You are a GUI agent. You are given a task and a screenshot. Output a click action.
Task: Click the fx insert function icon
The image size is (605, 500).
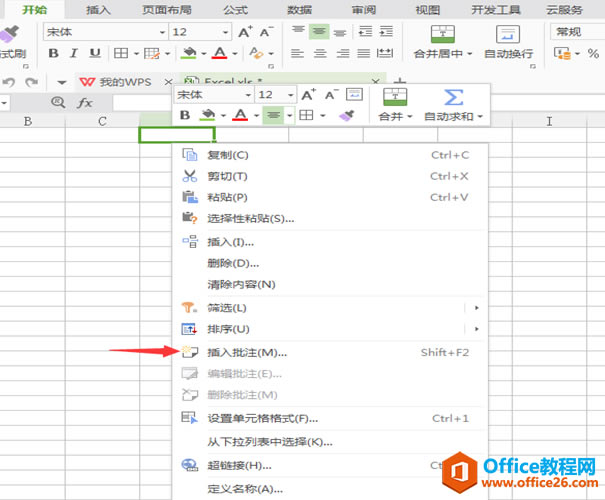[84, 103]
